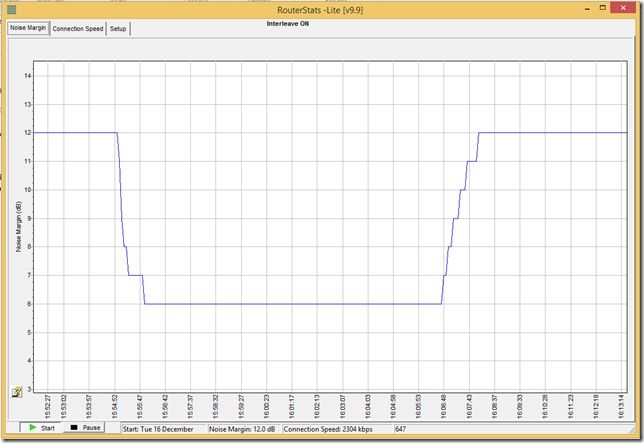Click the 16:13:14 time axis label
This screenshot has height=443, width=644.
(x=621, y=407)
